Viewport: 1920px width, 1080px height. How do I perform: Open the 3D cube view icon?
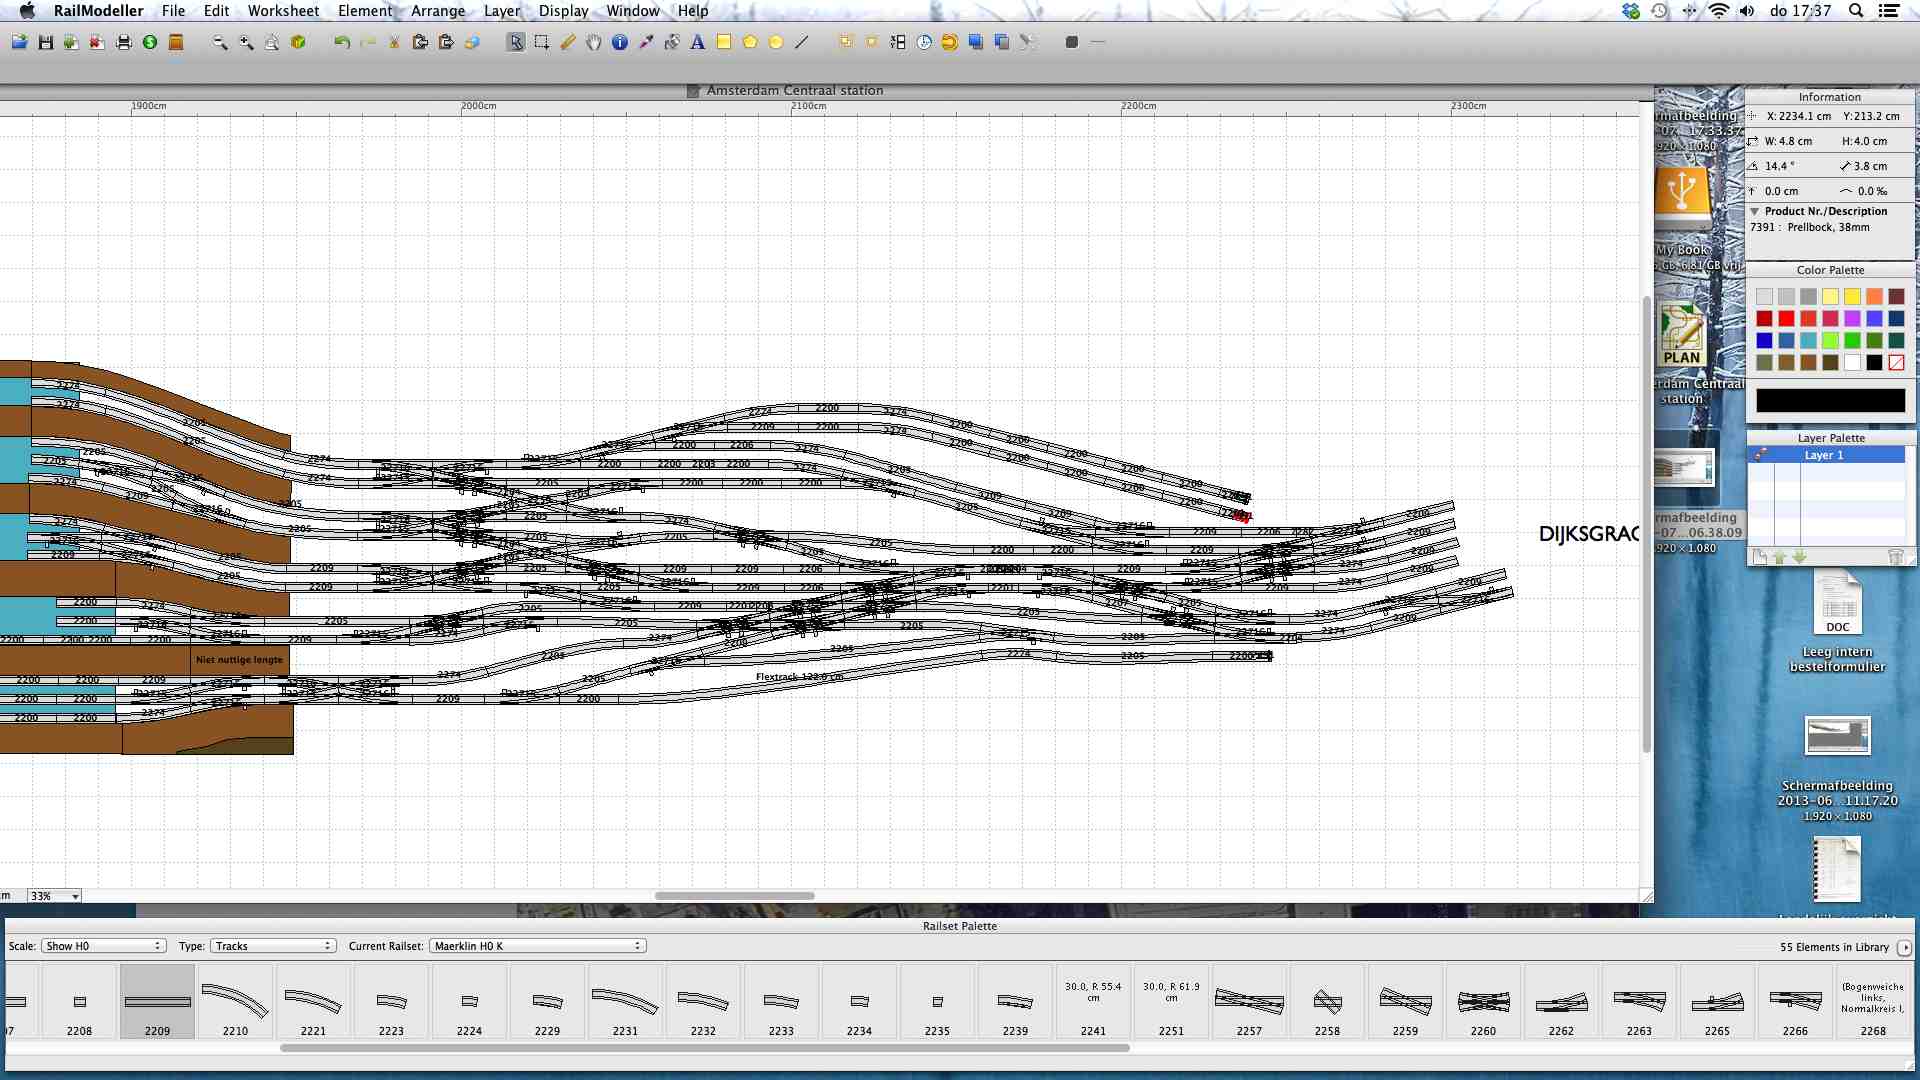tap(298, 42)
